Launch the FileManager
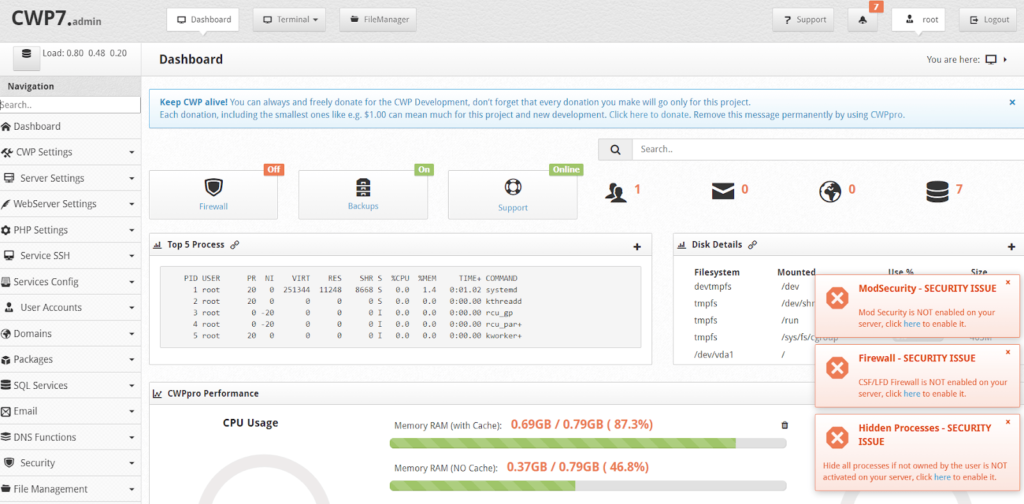 pos(378,20)
